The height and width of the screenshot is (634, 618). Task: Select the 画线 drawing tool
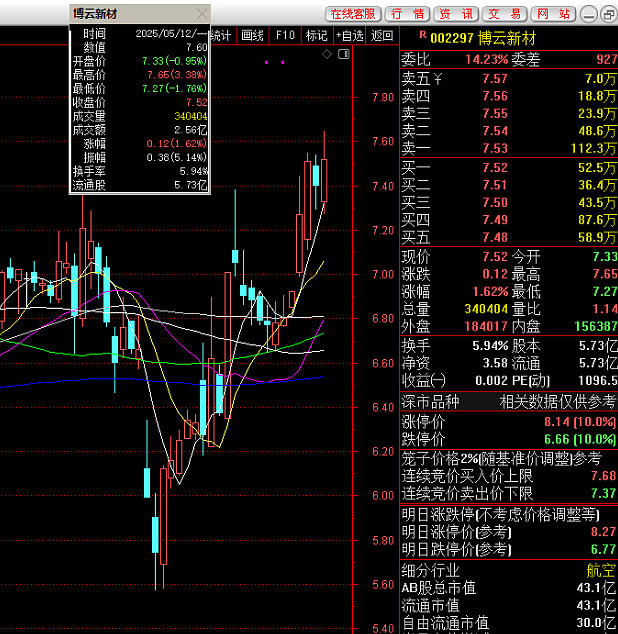(x=253, y=36)
